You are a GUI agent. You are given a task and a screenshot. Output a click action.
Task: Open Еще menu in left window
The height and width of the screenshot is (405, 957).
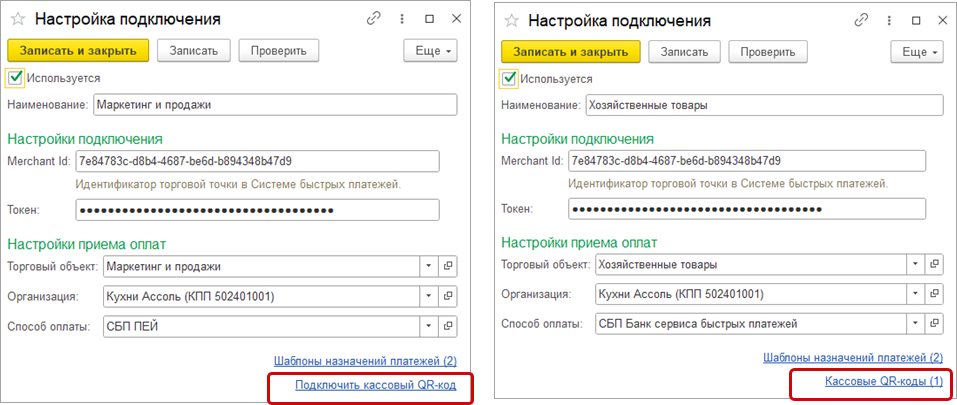coord(430,51)
